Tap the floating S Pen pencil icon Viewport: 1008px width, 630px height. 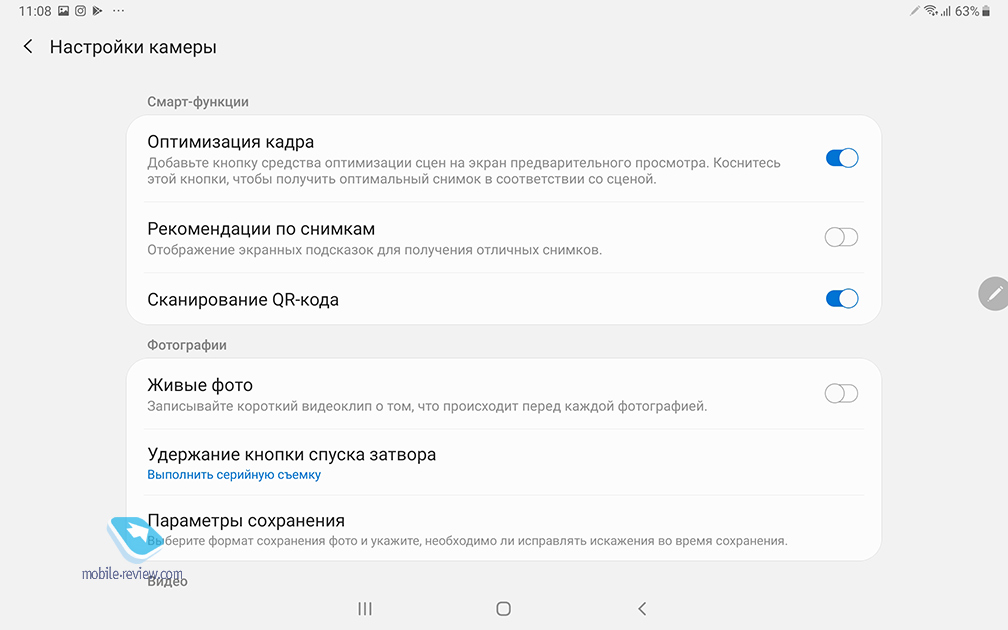994,294
